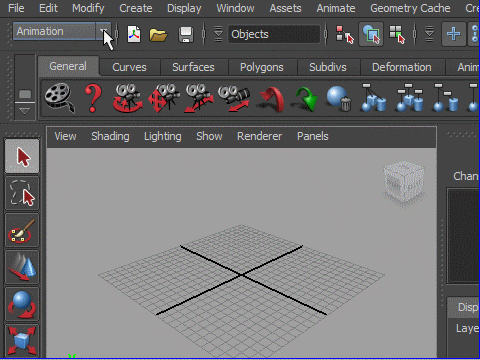This screenshot has width=480, height=360.
Task: Open the Edit menu
Action: click(x=48, y=8)
